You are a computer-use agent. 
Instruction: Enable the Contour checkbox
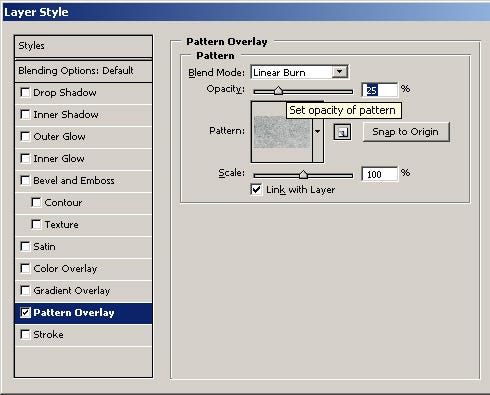tap(36, 202)
